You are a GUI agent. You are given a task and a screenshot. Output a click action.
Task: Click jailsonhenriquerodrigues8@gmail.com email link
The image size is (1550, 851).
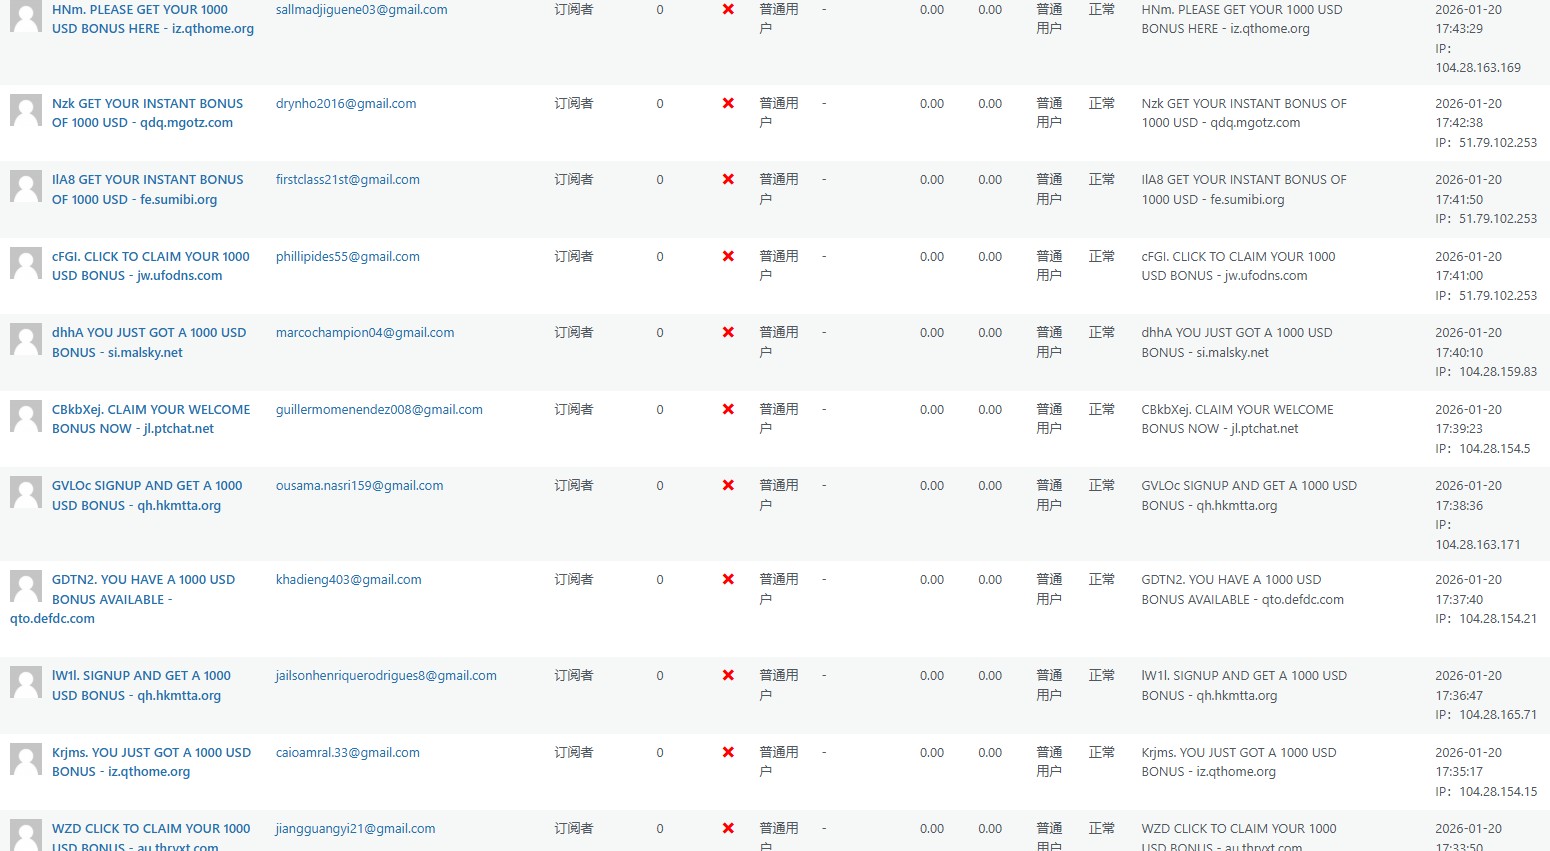tap(386, 676)
